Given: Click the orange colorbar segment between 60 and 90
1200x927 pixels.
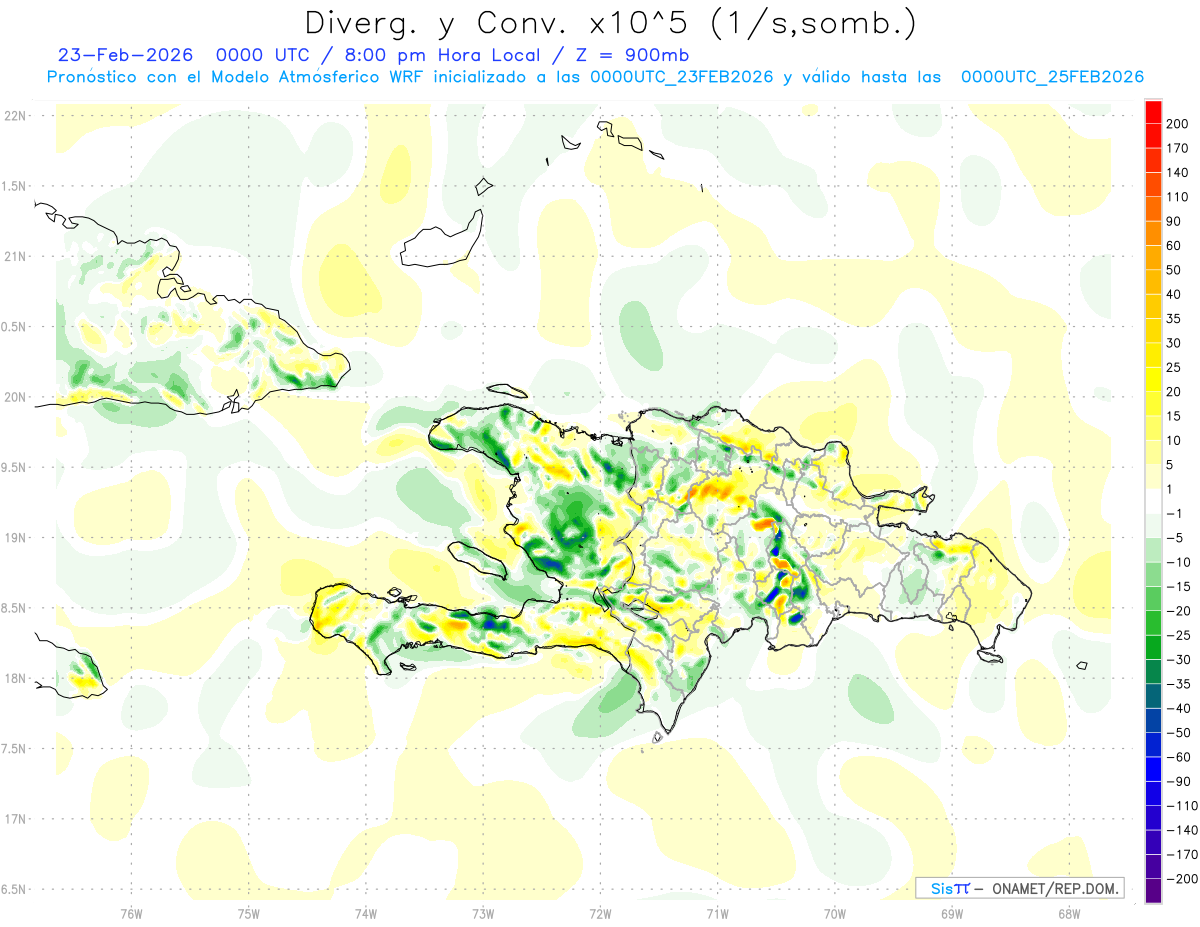Looking at the screenshot, I should click(x=1154, y=233).
